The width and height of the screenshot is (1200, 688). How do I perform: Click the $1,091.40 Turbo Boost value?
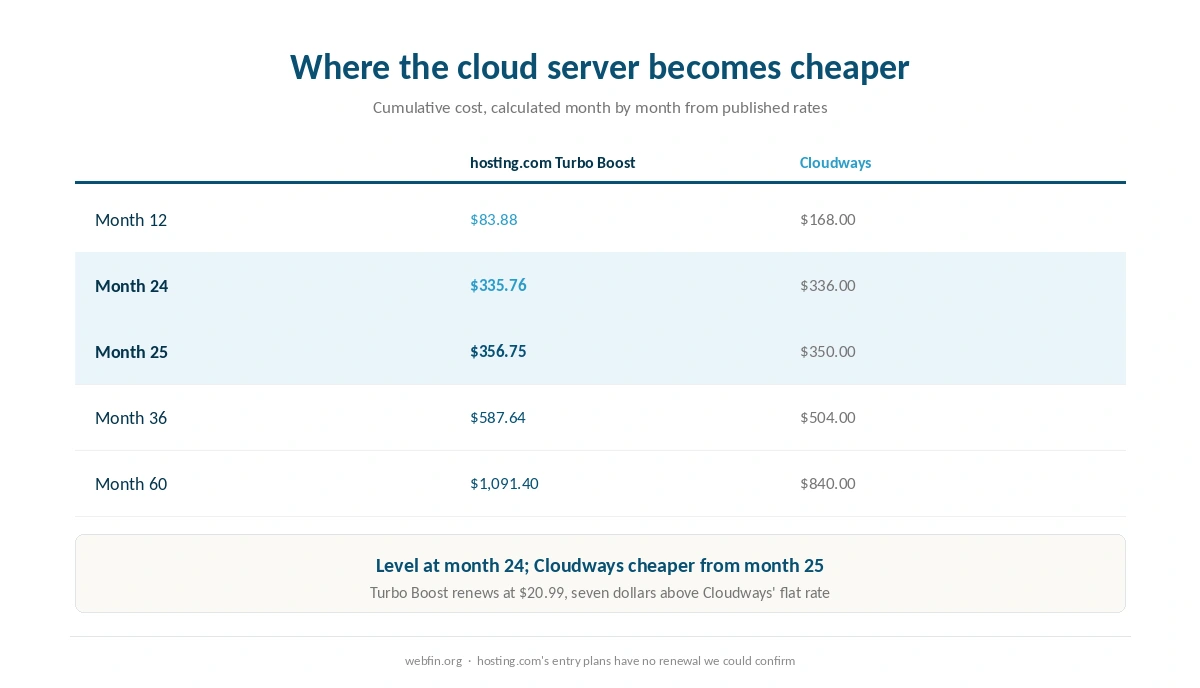tap(504, 483)
